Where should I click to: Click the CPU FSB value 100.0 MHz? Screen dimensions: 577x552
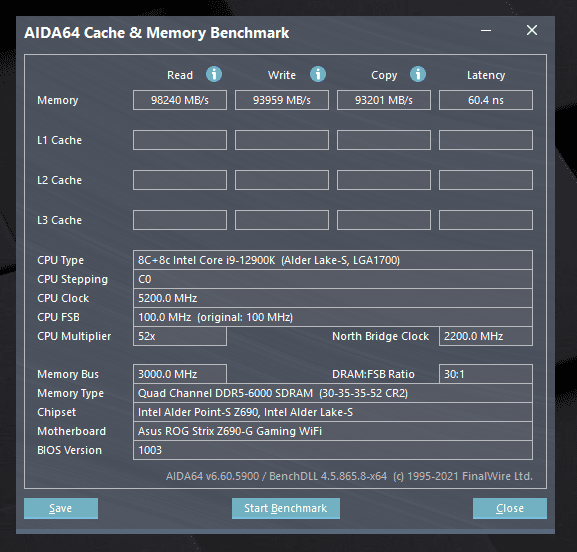point(333,317)
